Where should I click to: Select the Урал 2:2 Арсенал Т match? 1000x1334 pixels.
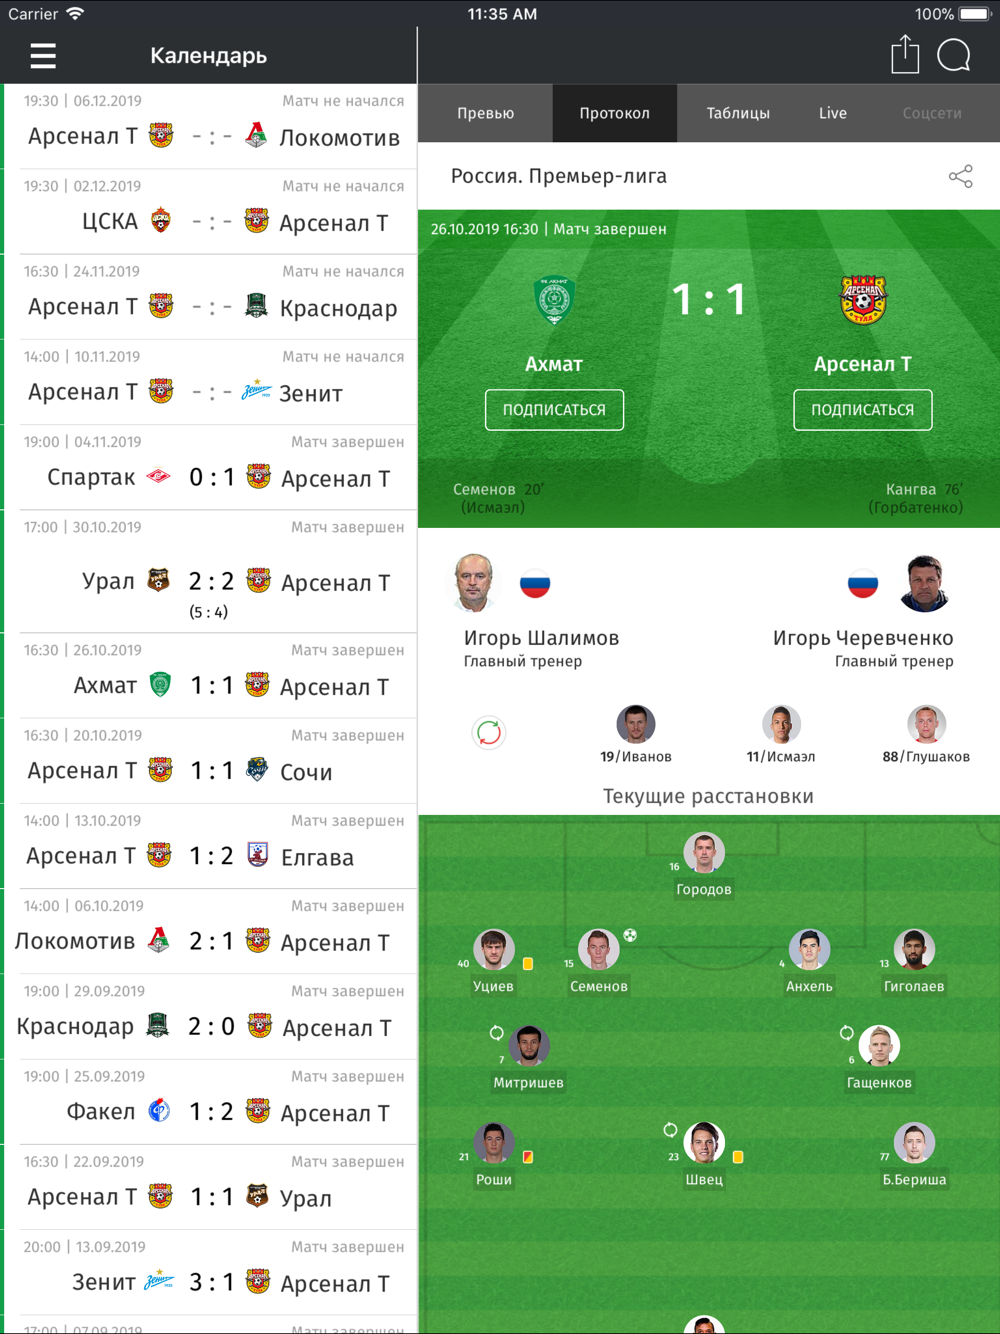point(210,572)
